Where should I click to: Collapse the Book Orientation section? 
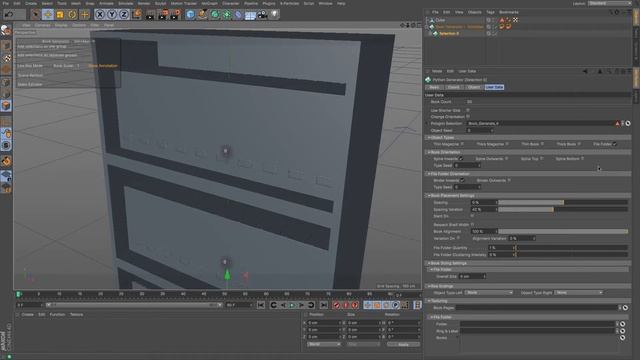tap(429, 152)
